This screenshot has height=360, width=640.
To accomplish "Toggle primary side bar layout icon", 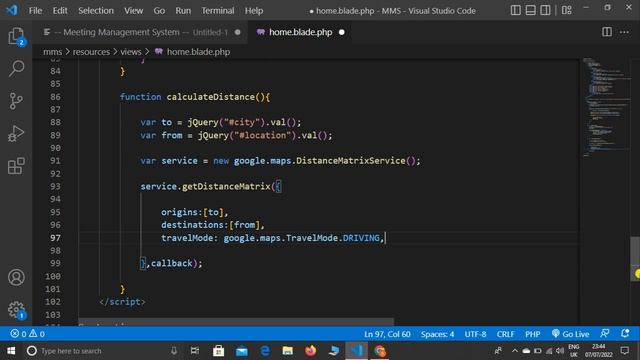I will [x=516, y=10].
